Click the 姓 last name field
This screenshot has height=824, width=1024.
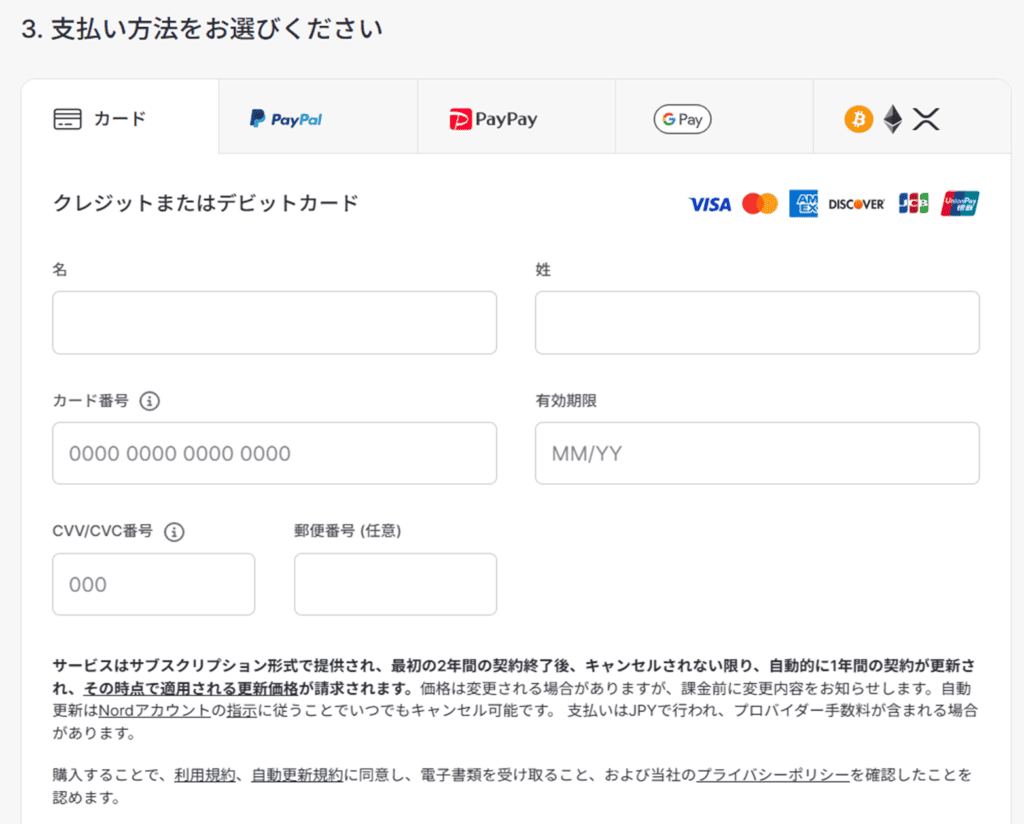coord(757,322)
